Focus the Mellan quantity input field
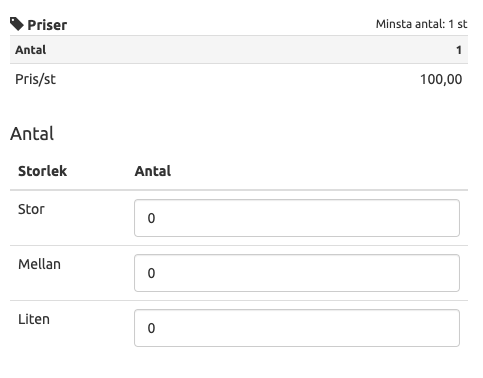The height and width of the screenshot is (378, 483). coord(297,273)
